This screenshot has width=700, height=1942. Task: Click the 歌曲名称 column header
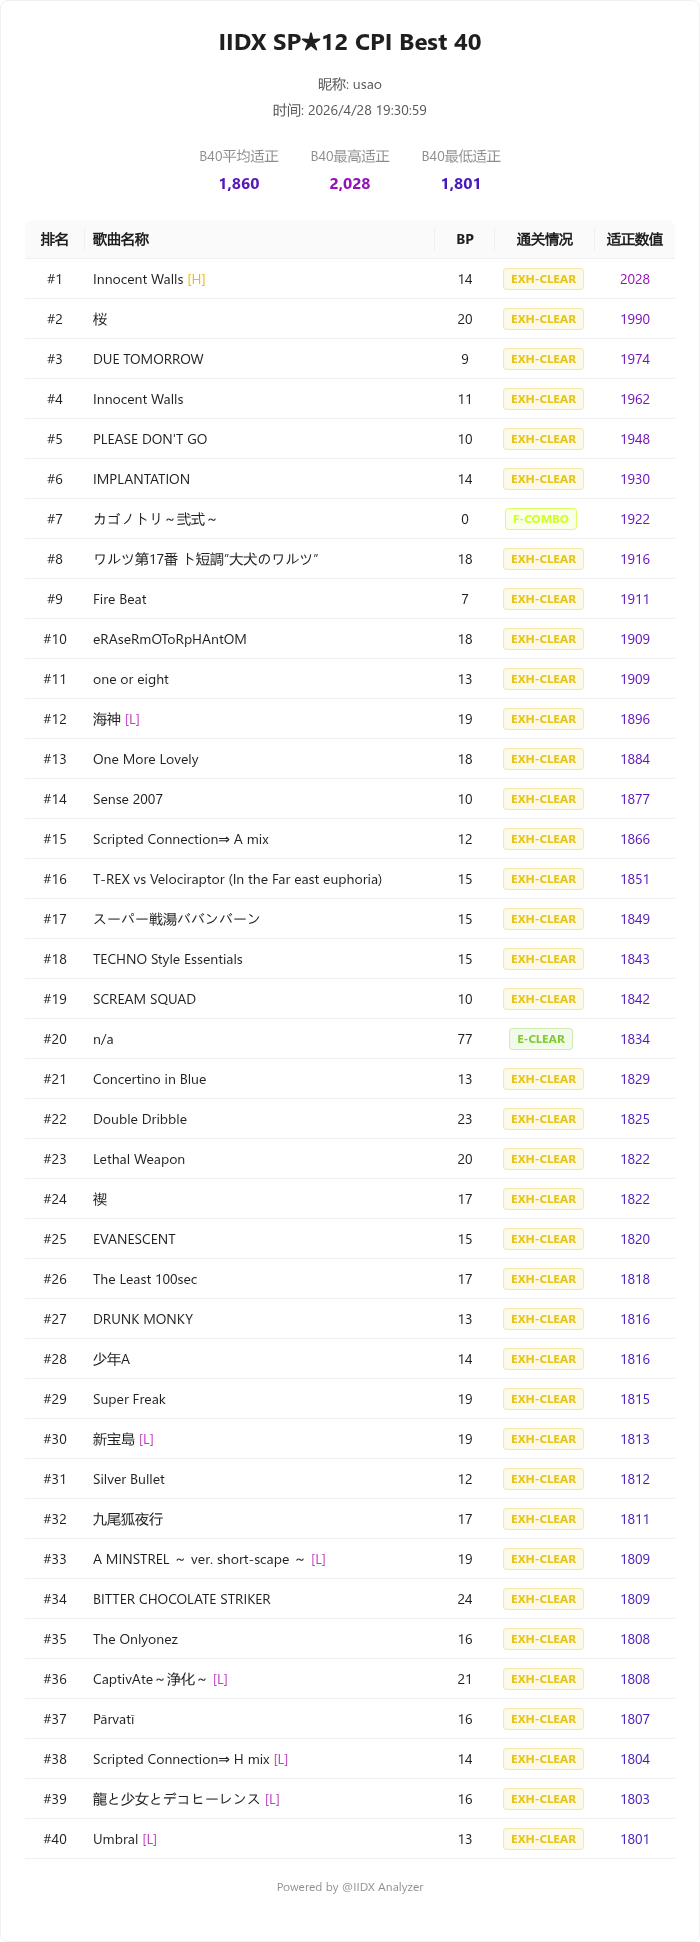[121, 239]
